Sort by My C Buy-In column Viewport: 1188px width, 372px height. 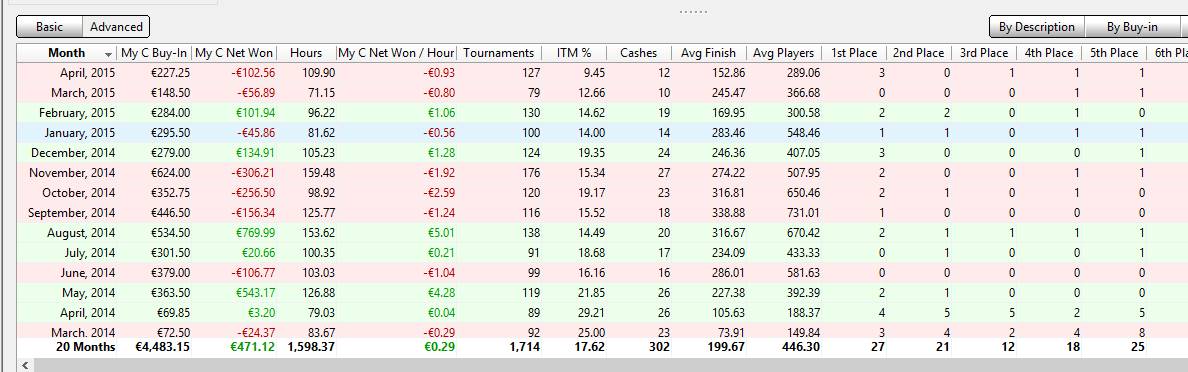tap(154, 53)
